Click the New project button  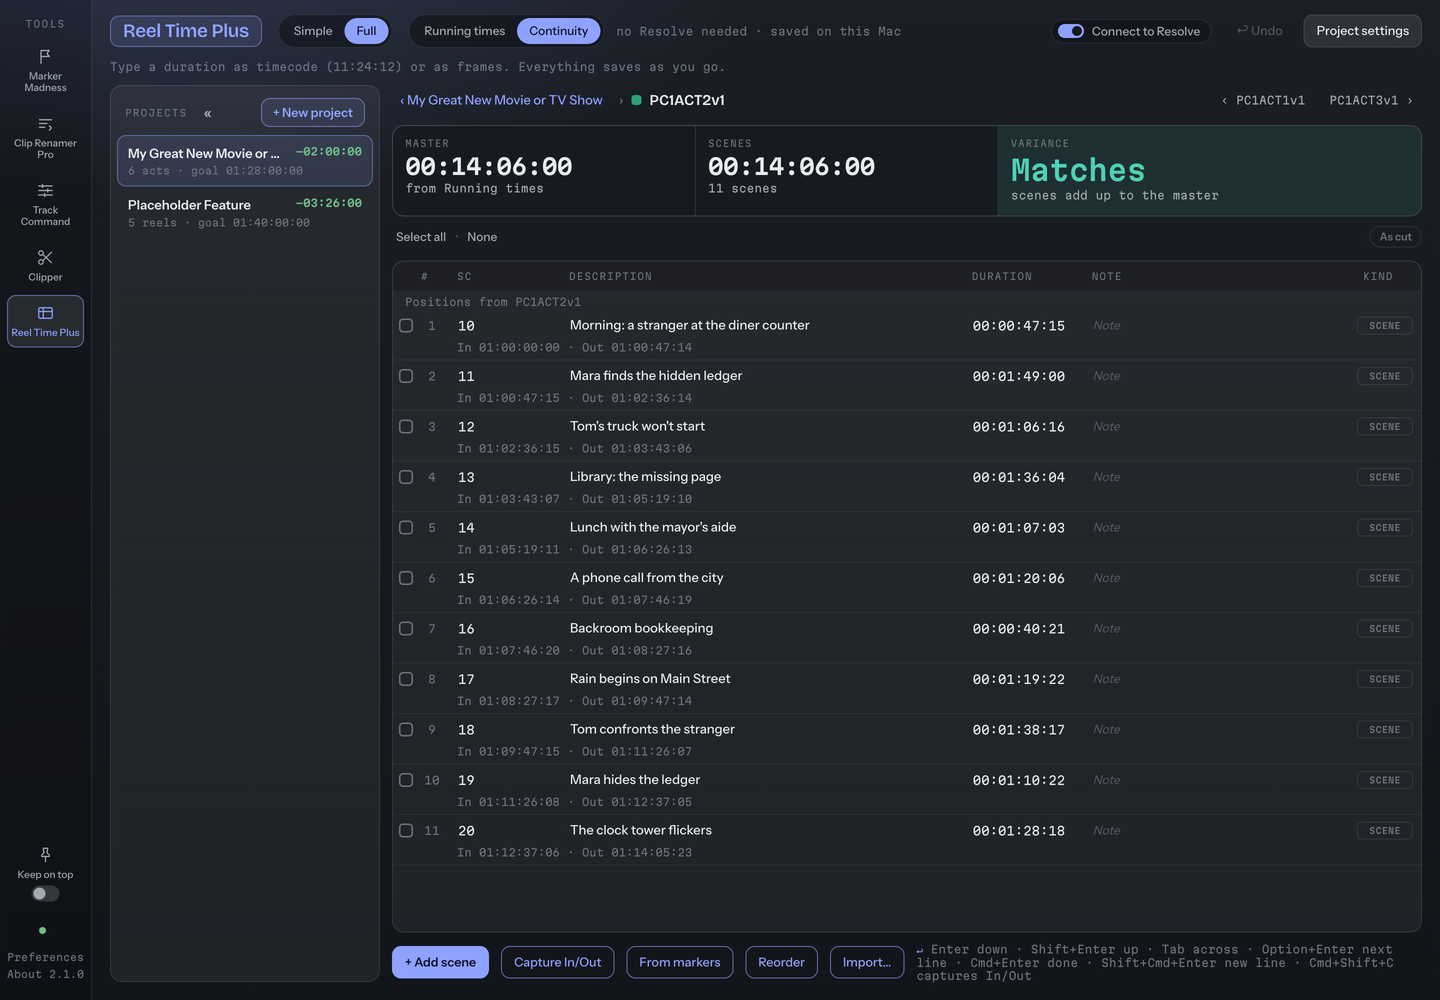tap(312, 113)
